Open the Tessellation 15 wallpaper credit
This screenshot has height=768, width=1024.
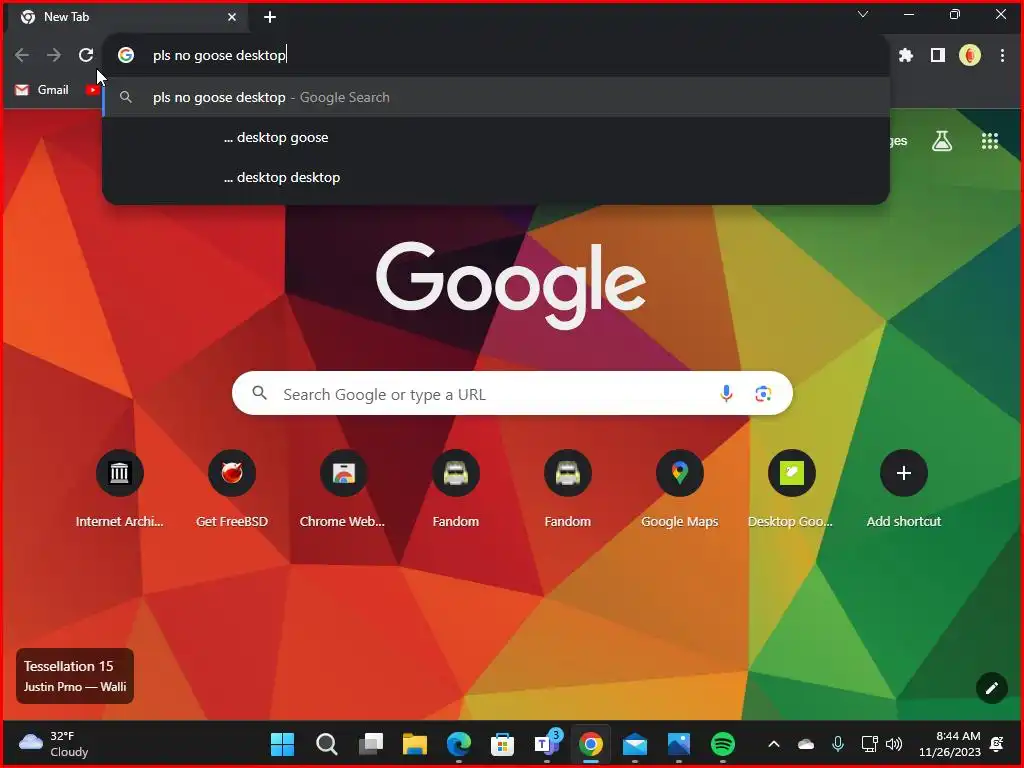(x=75, y=676)
